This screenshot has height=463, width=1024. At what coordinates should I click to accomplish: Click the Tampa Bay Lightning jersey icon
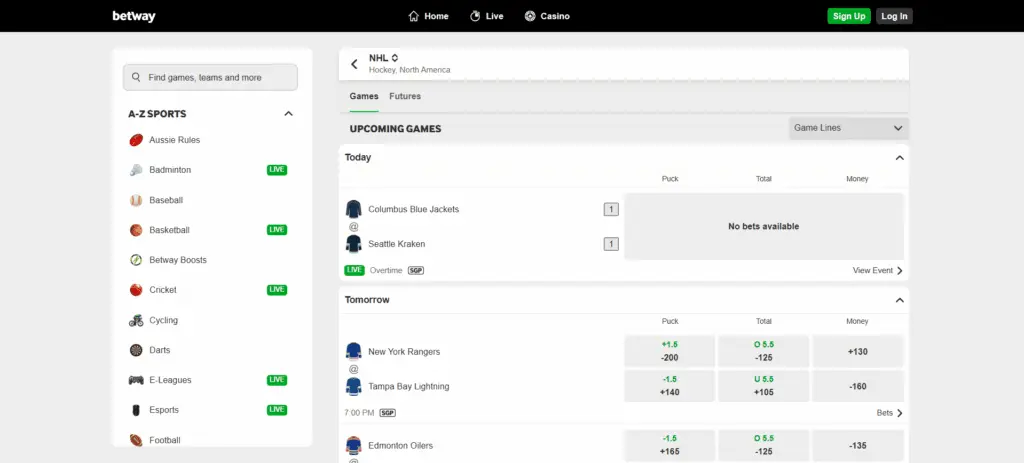353,386
